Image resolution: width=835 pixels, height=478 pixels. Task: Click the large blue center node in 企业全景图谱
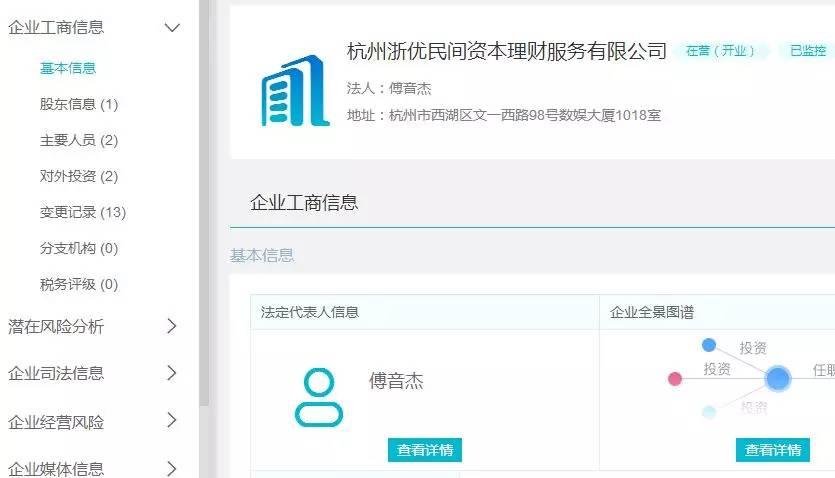coord(777,378)
